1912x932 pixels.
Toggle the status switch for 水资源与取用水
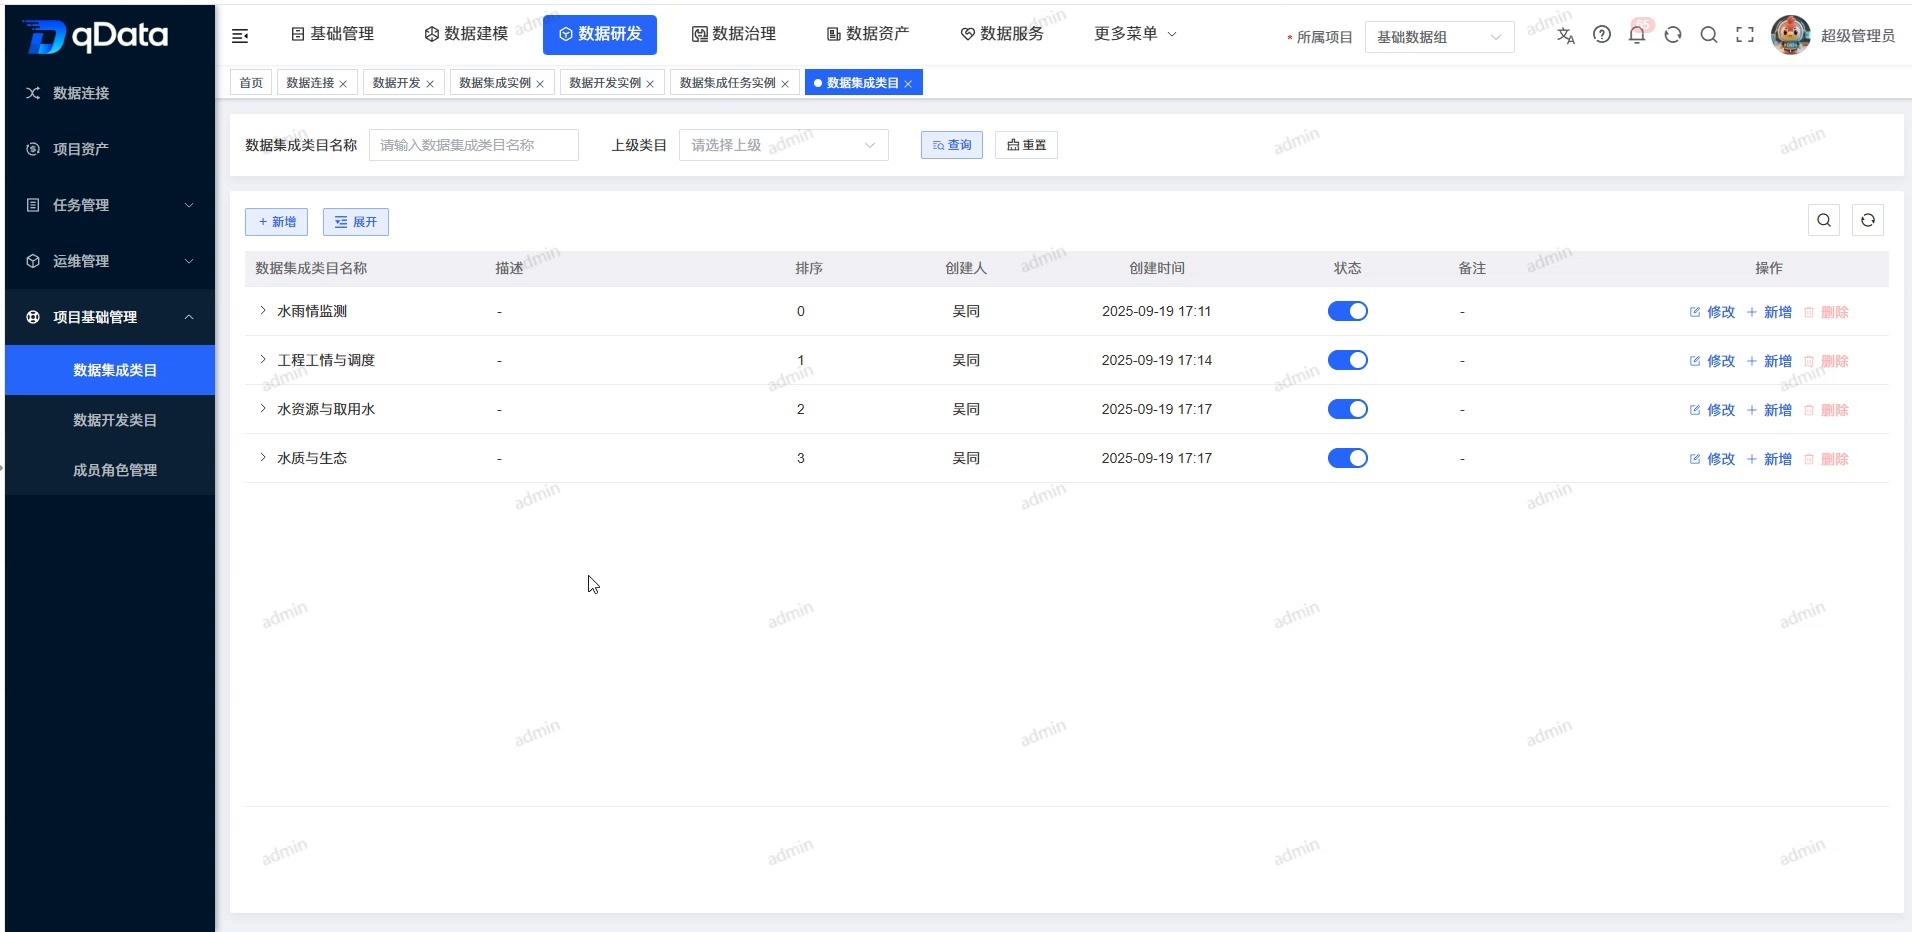coord(1347,409)
